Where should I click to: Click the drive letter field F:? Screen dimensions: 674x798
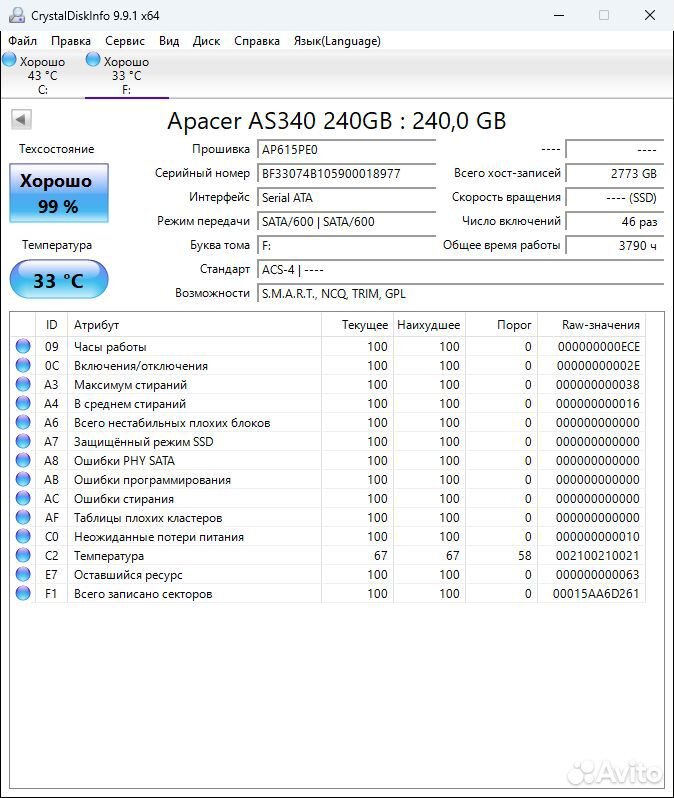click(x=347, y=246)
